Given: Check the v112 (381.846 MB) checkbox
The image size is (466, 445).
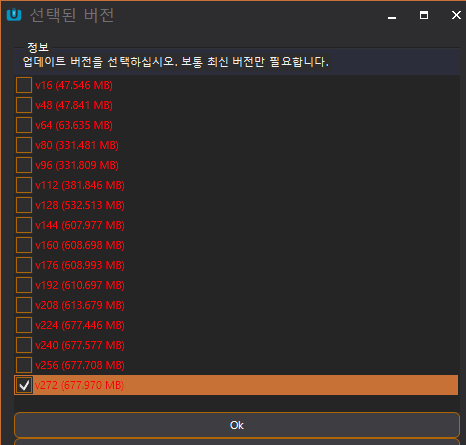Looking at the screenshot, I should coord(24,185).
